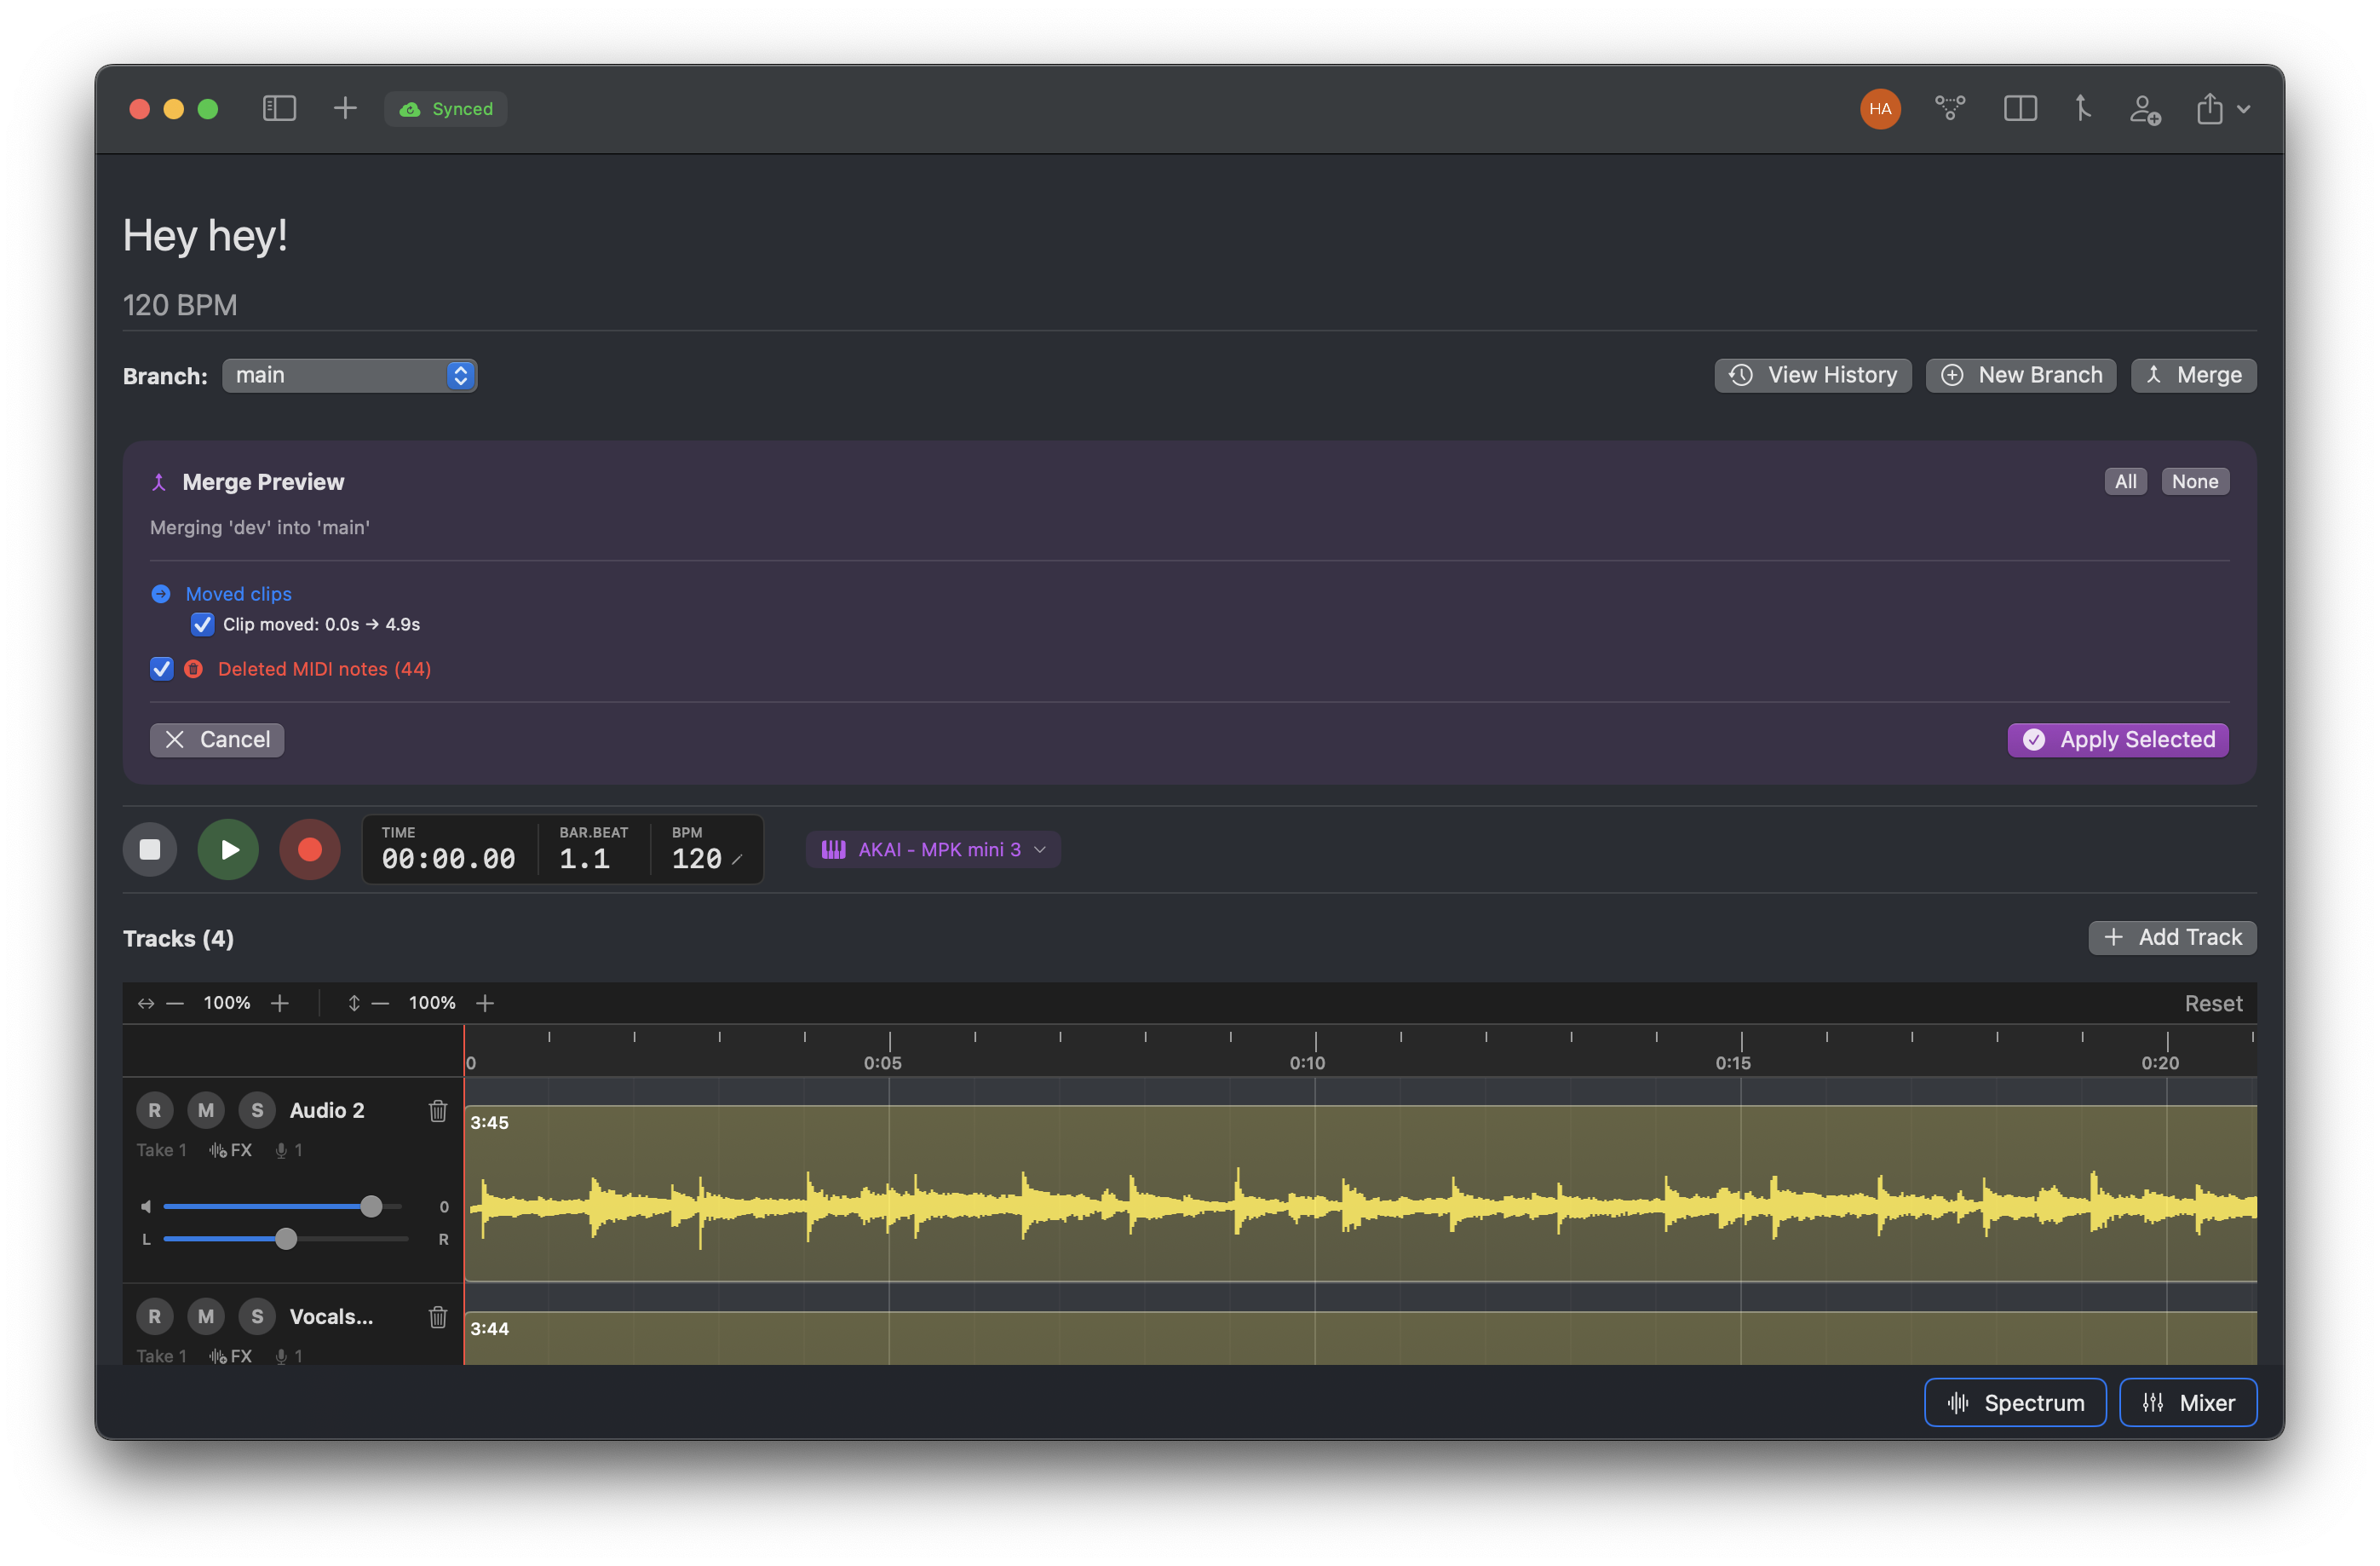
Task: Solo the Audio 2 track
Action: 257,1109
